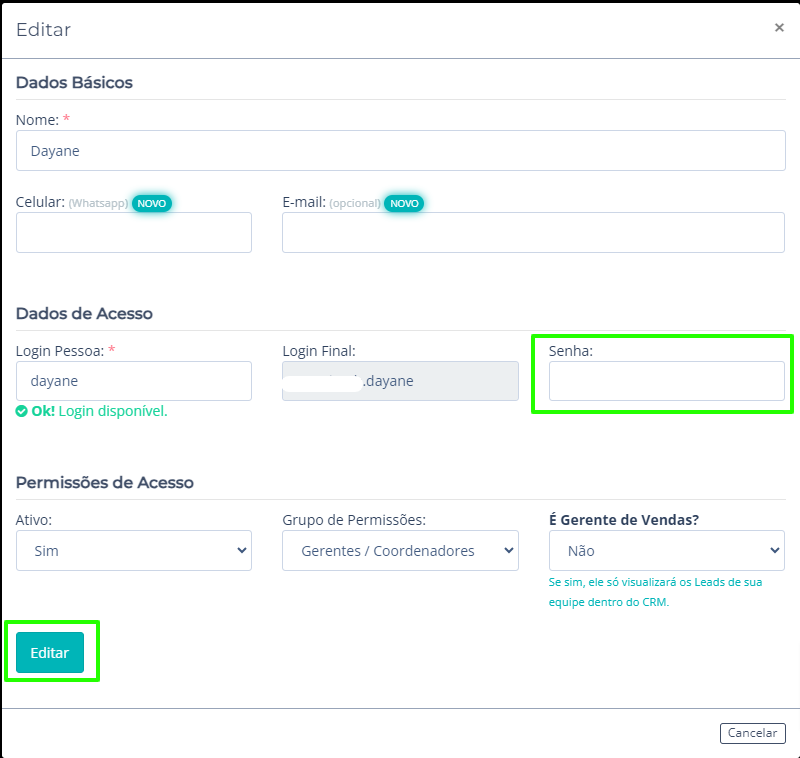Close the Editar dialog with the X
800x758 pixels.
tap(779, 28)
